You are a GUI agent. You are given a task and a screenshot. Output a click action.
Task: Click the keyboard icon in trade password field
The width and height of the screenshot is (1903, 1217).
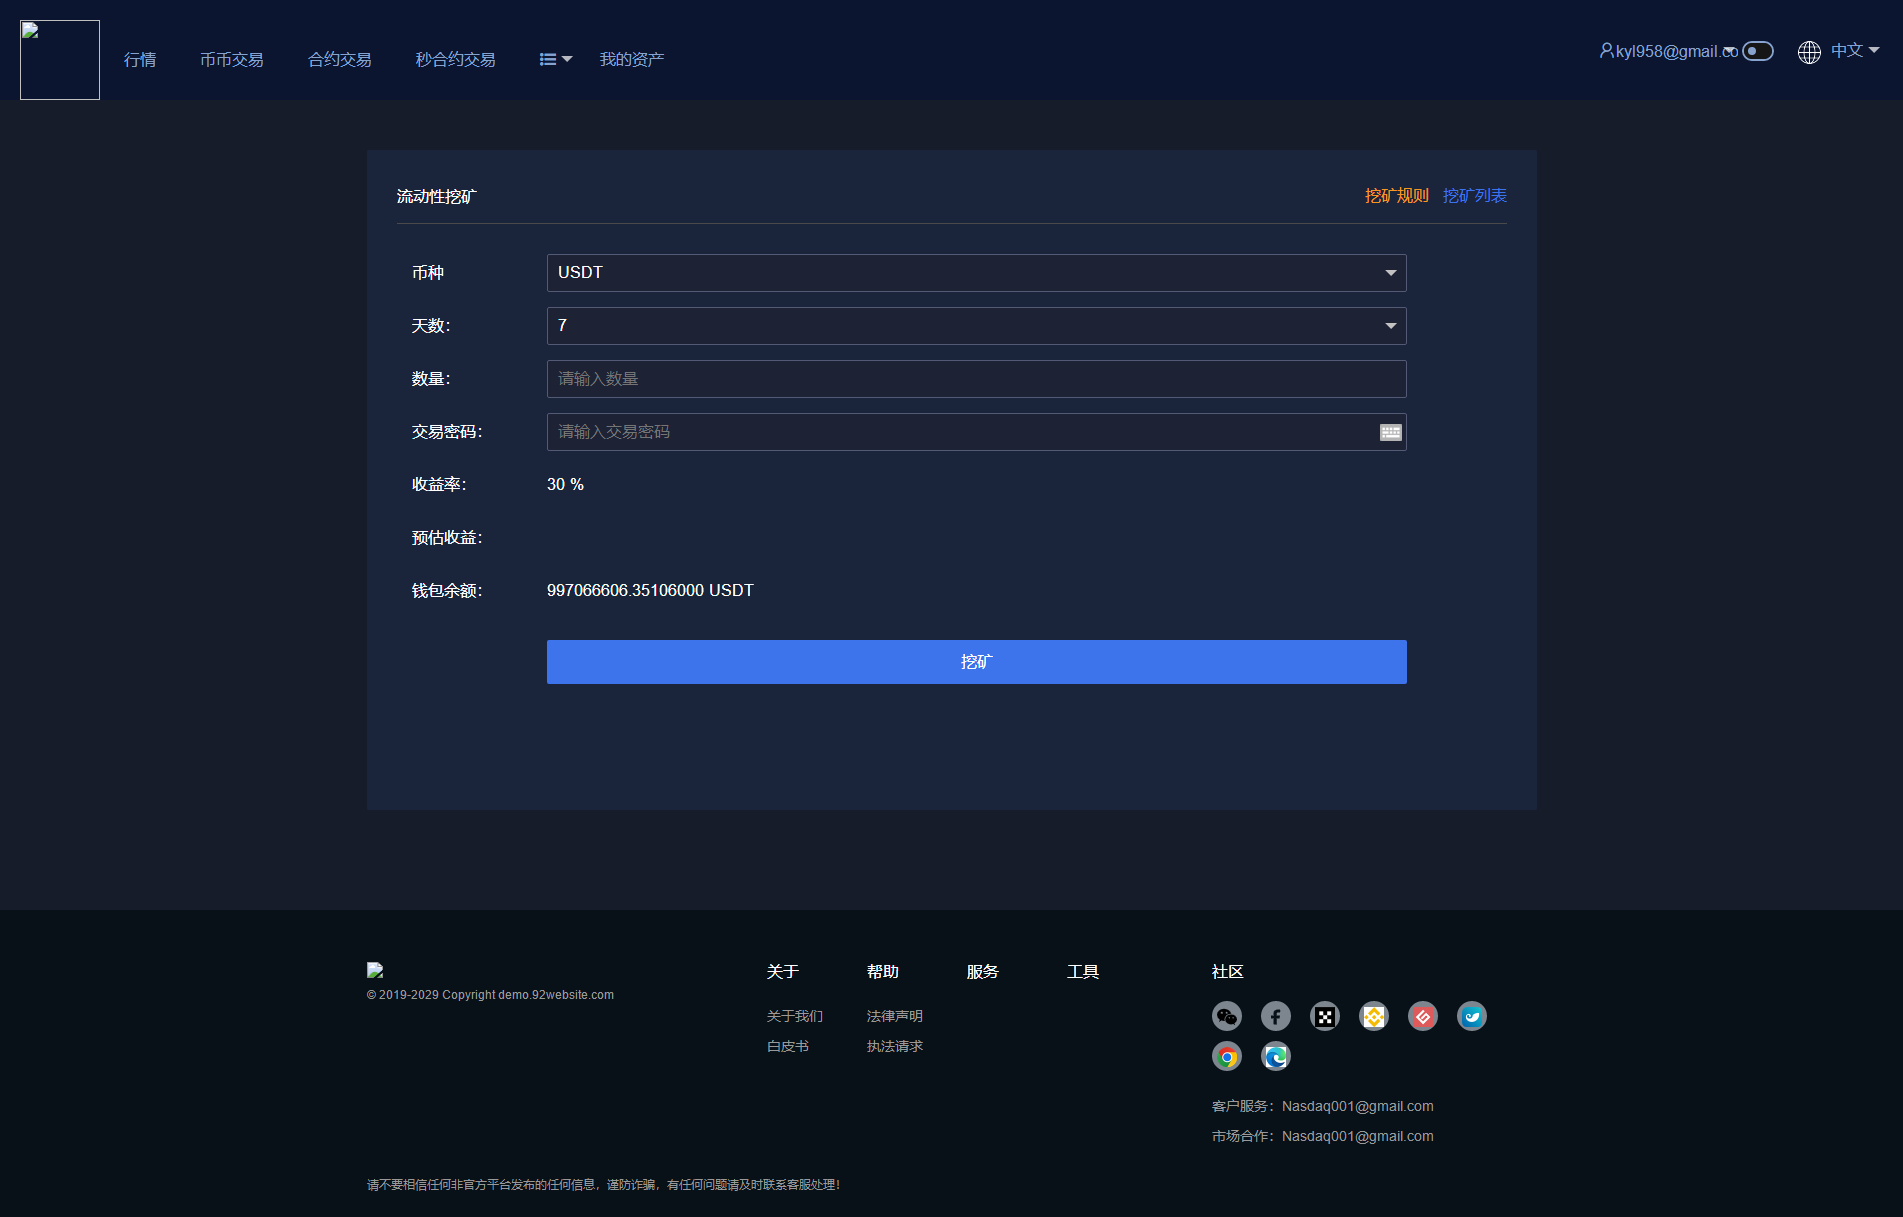click(x=1391, y=432)
